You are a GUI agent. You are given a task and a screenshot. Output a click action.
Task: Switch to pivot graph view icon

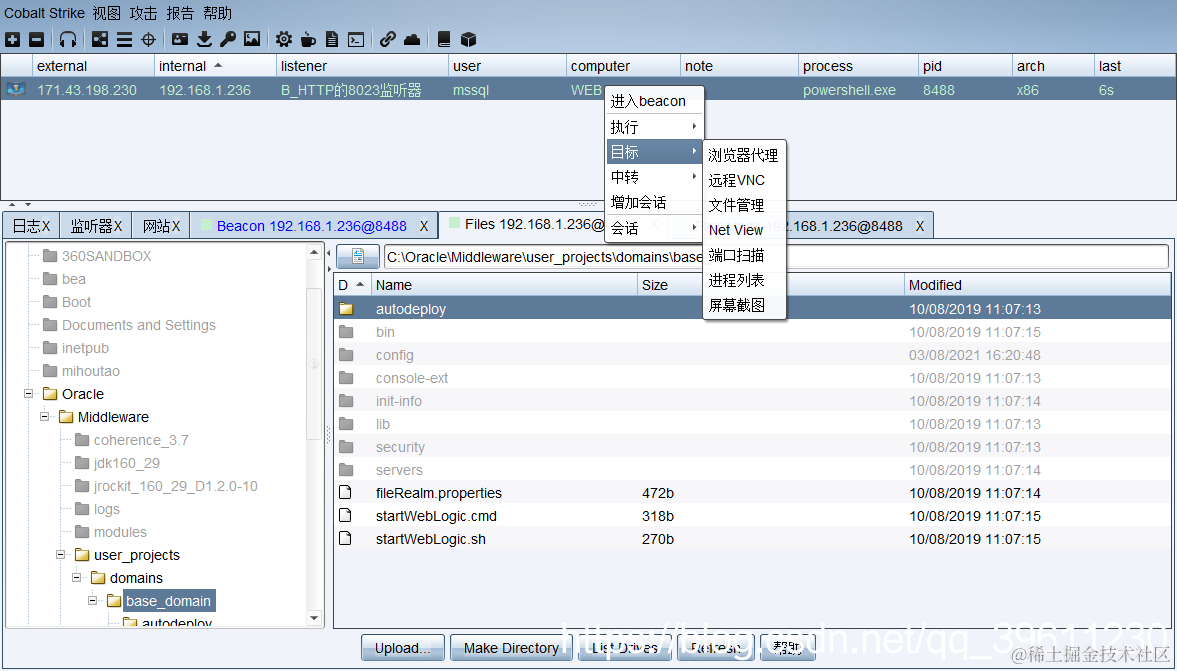point(100,40)
